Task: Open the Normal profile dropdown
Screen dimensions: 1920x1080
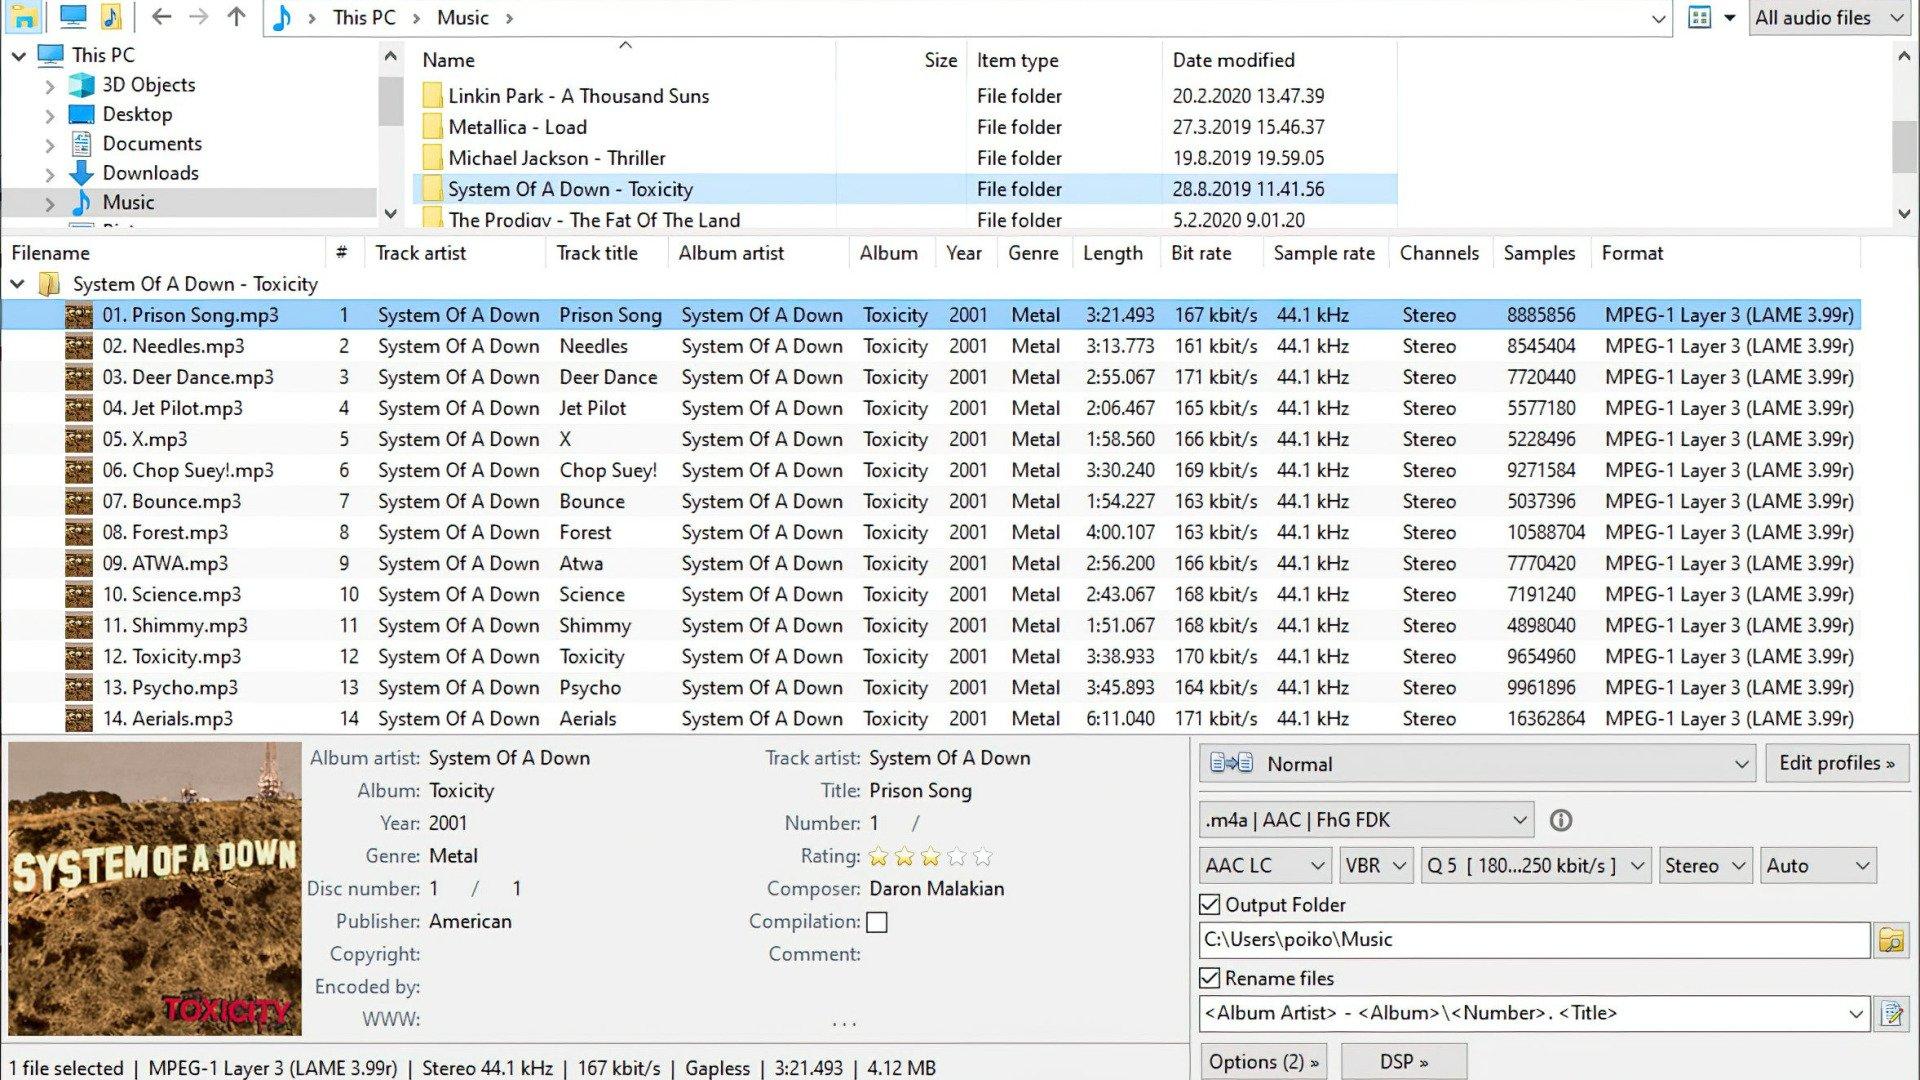Action: point(1477,764)
